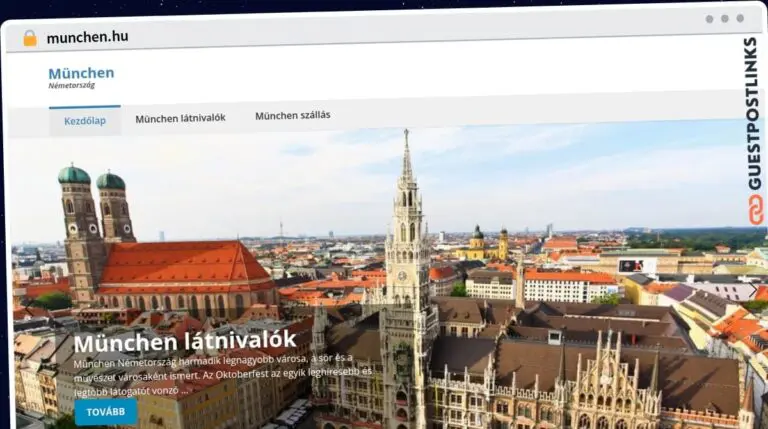Click the middle gray window control dot
This screenshot has width=768, height=429.
[x=725, y=19]
